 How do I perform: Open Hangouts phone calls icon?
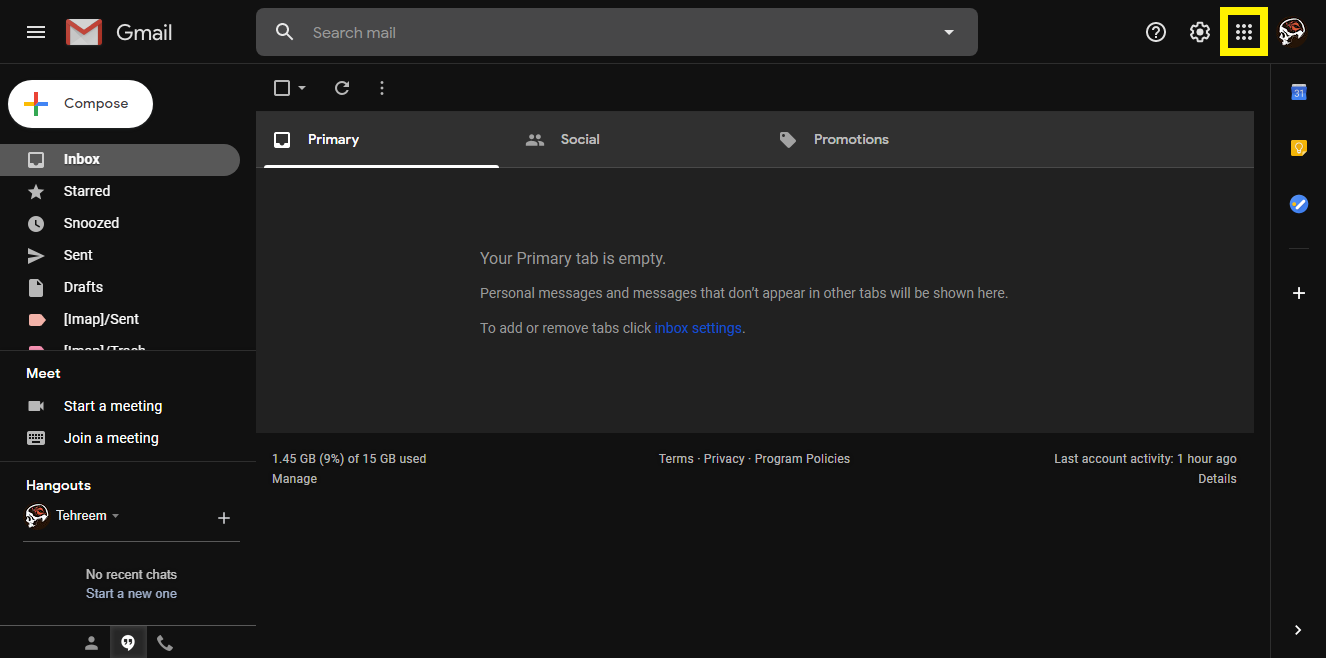(x=165, y=643)
